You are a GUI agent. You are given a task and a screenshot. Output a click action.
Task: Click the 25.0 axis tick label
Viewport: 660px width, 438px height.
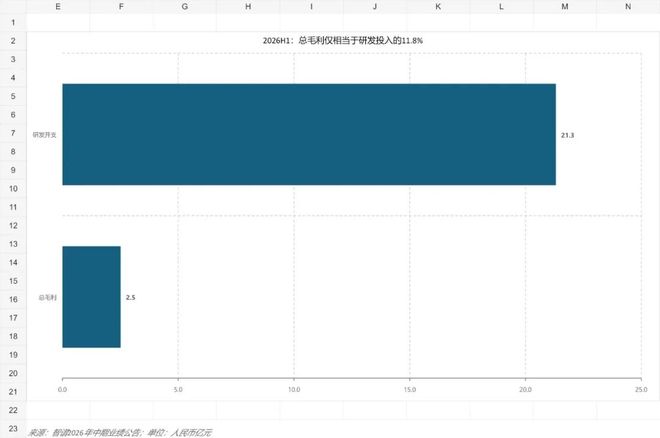click(641, 390)
